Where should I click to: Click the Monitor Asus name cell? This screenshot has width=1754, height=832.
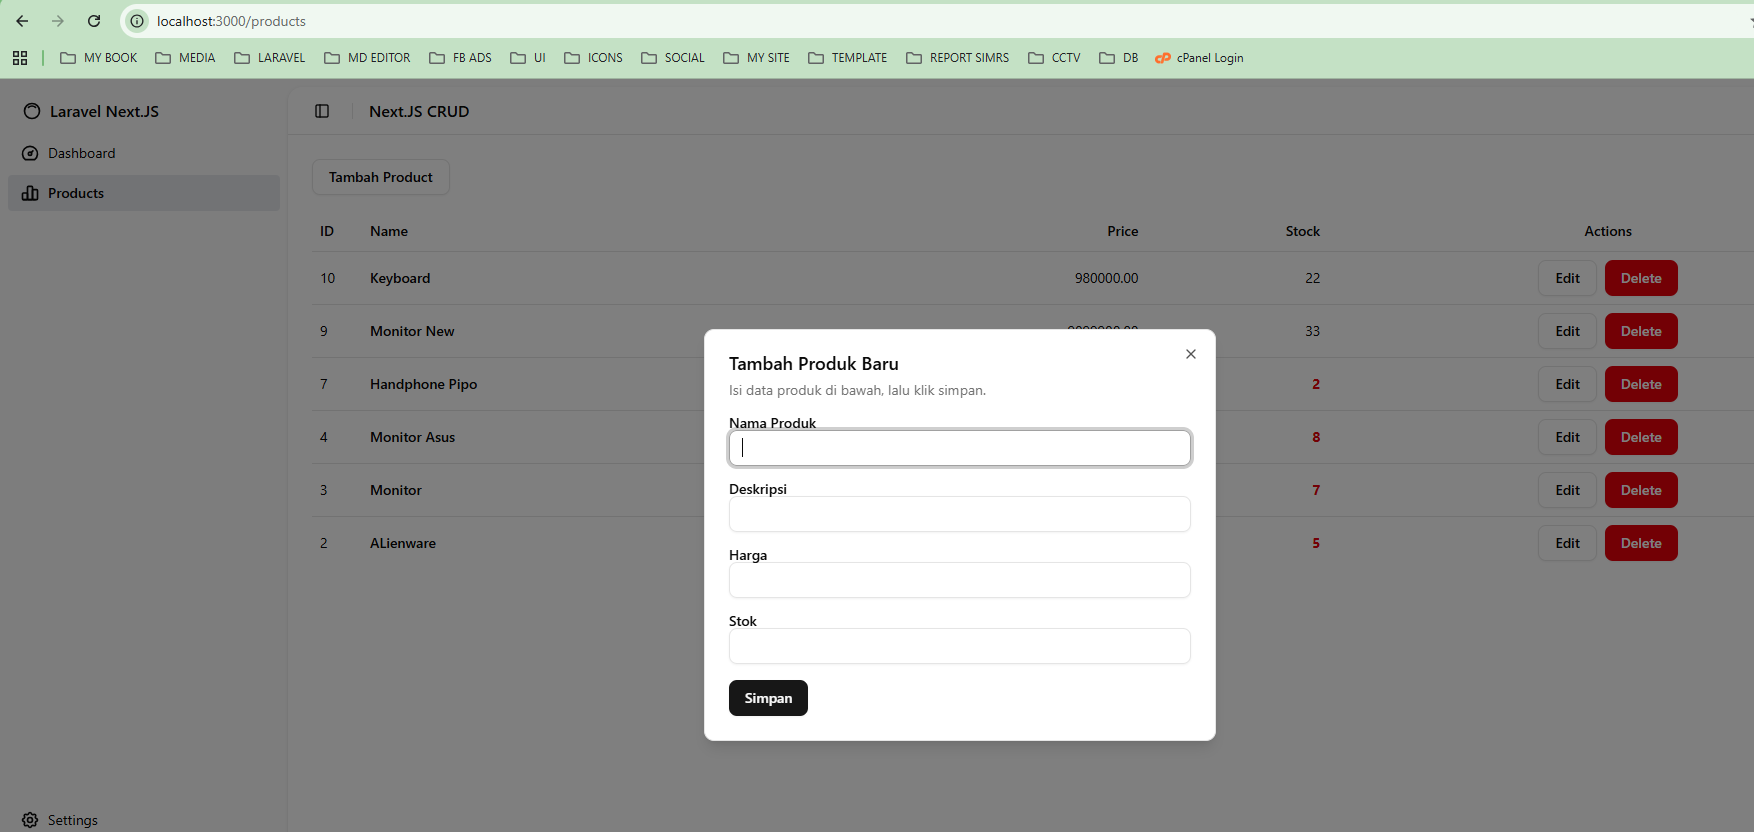pyautogui.click(x=412, y=437)
